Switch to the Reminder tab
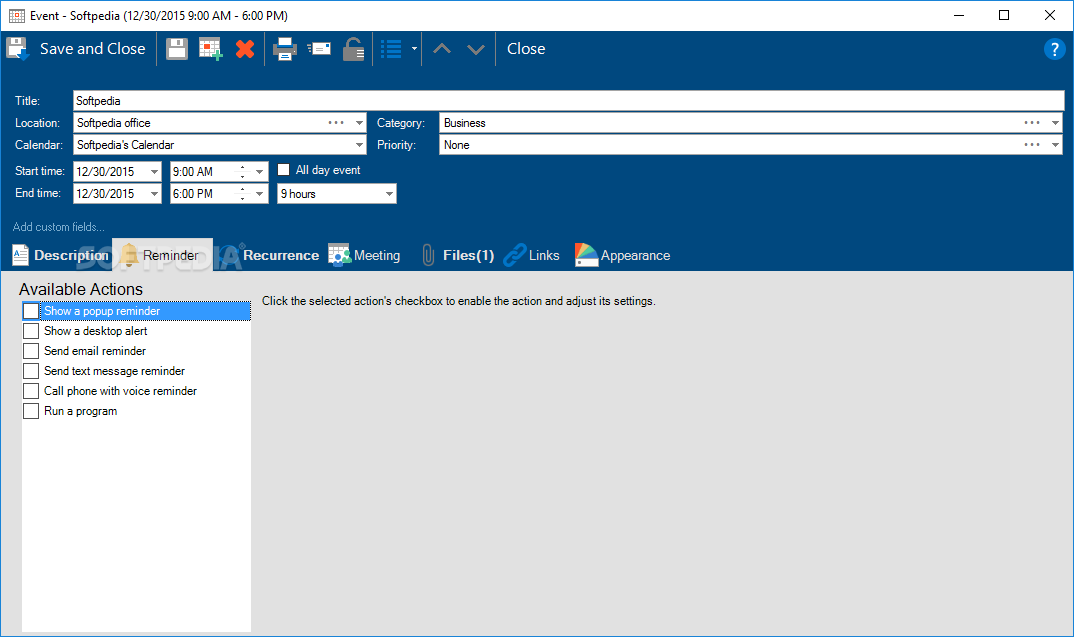 (x=162, y=255)
